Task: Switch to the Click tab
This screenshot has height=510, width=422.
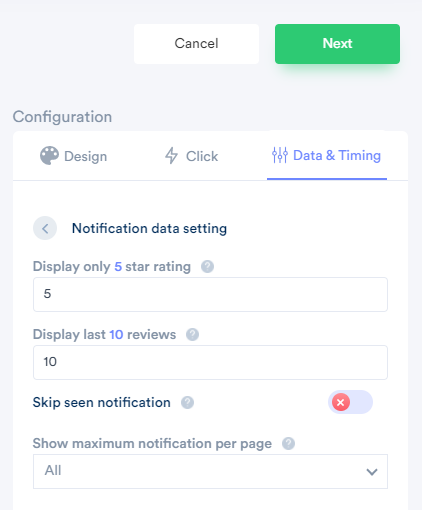Action: (192, 156)
